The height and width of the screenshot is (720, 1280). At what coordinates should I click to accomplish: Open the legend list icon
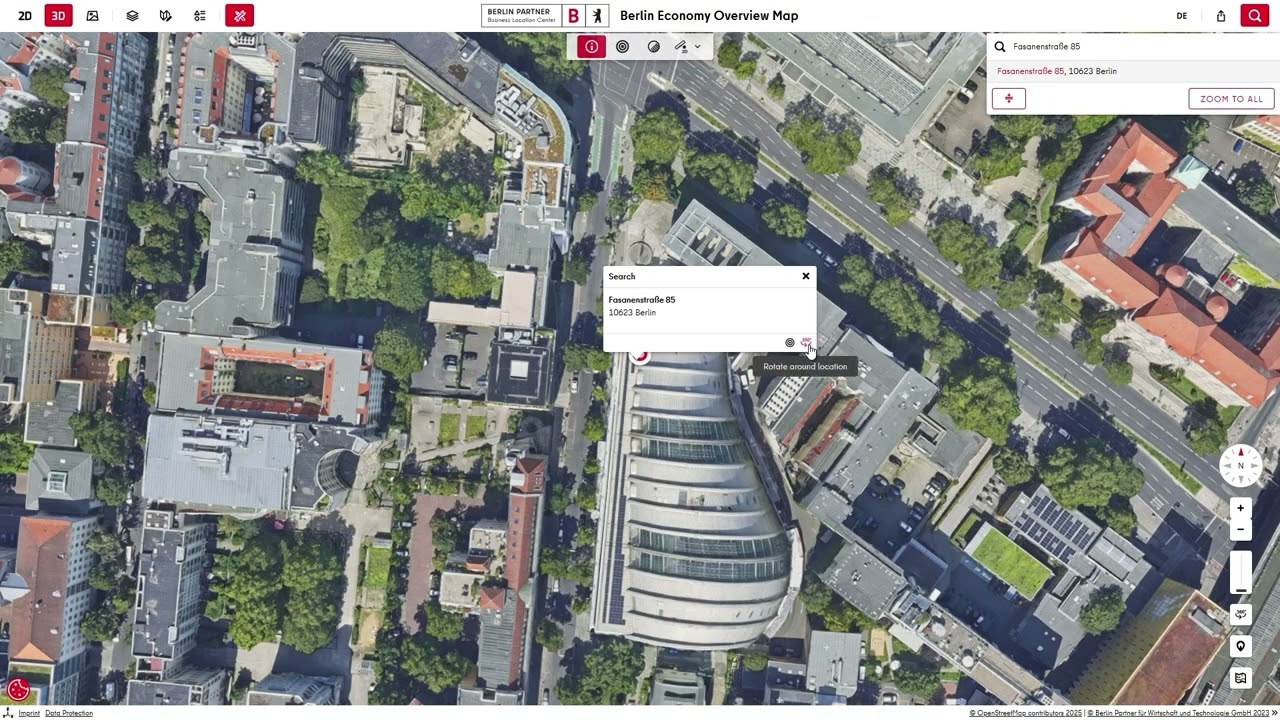pos(200,16)
